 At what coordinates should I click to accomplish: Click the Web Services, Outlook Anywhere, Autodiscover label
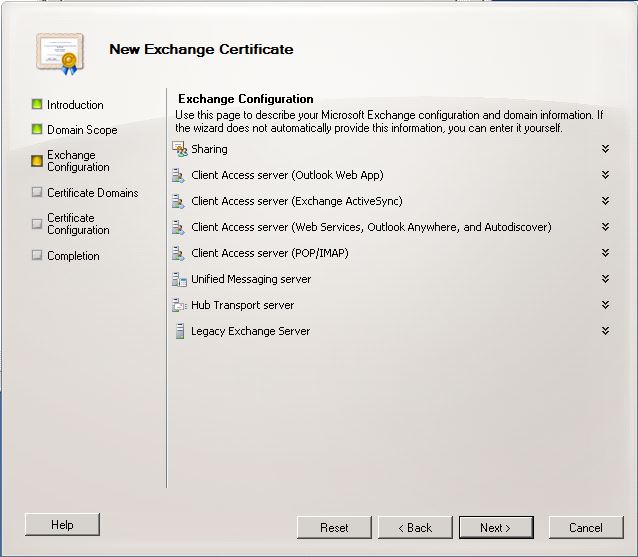click(371, 227)
